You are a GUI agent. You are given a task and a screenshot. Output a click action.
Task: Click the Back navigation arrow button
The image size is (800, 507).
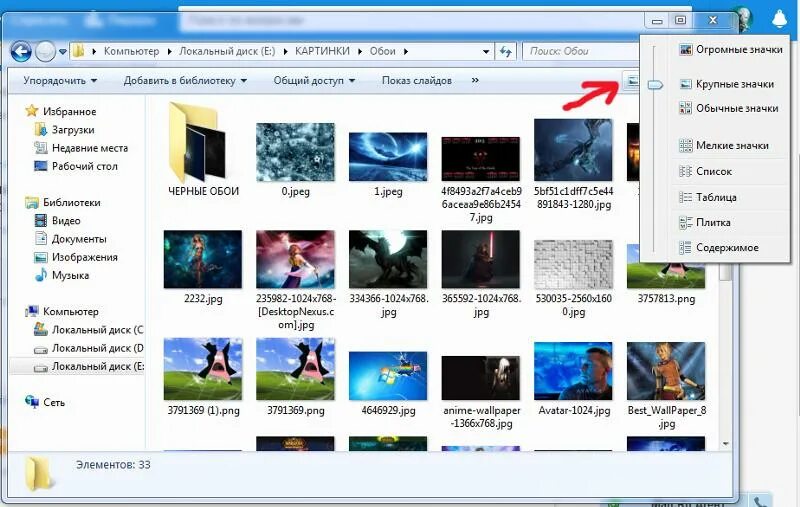[x=21, y=51]
